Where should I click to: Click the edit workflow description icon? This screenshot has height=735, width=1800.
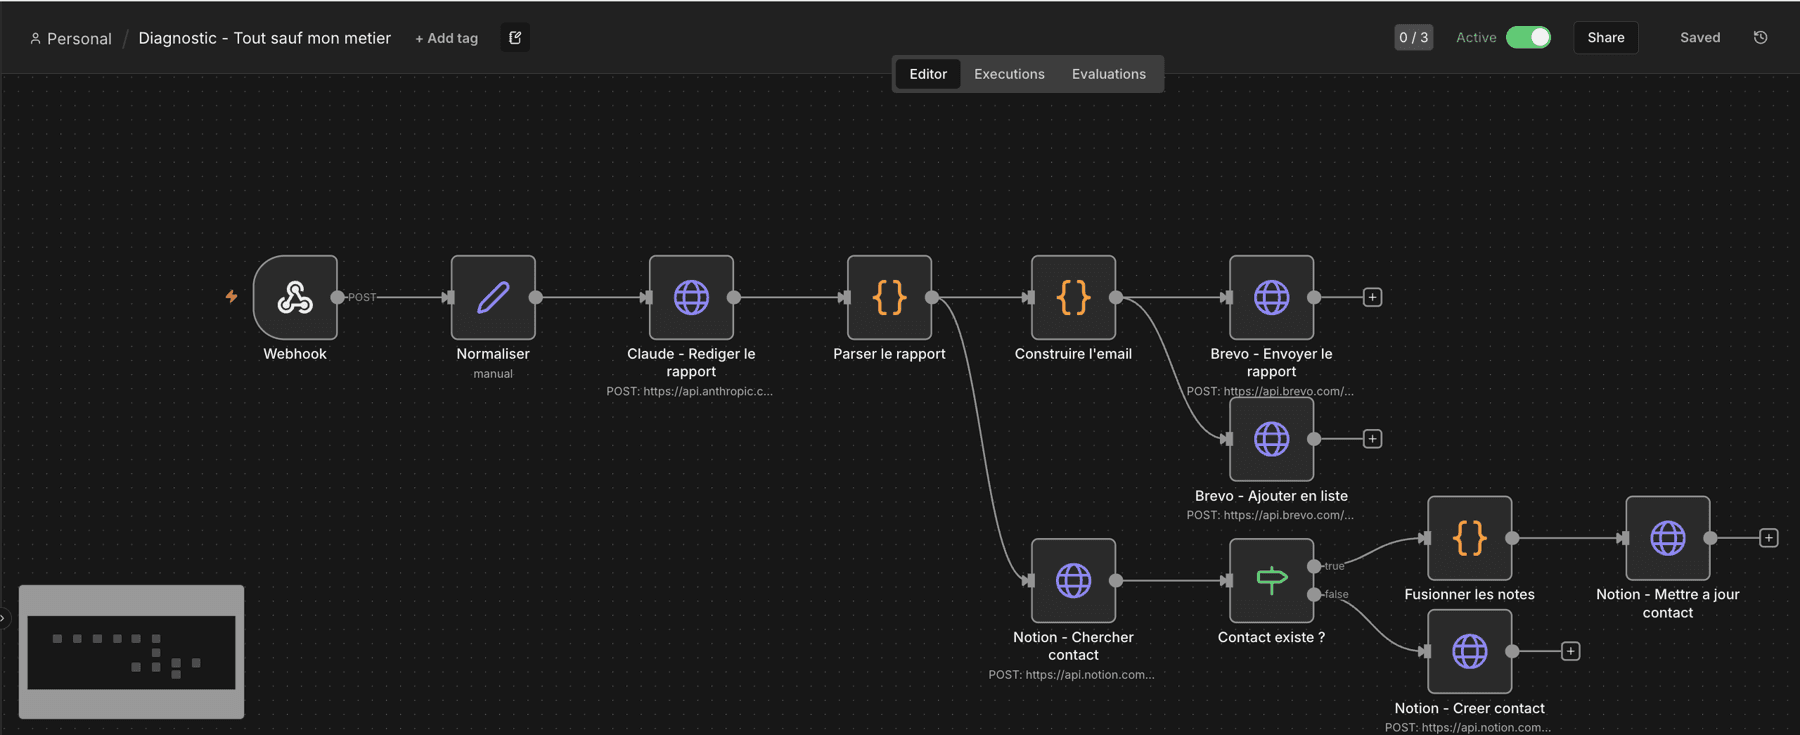pos(515,38)
